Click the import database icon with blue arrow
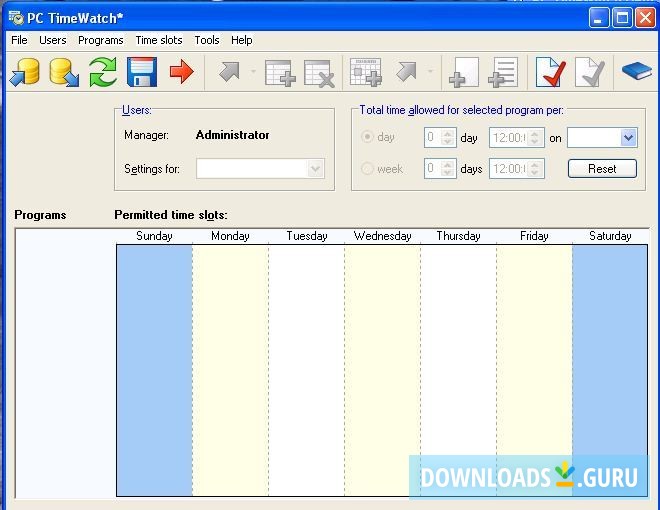This screenshot has width=660, height=510. click(25, 72)
